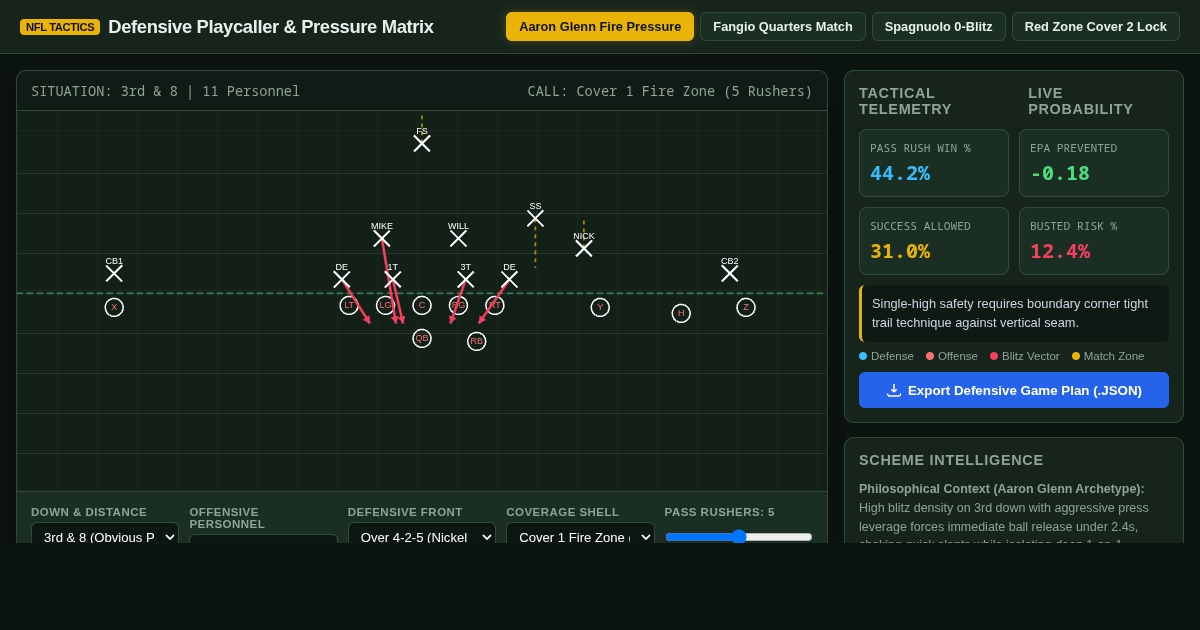This screenshot has height=630, width=1200.
Task: Click the Defensive Playcaller & Pressure Matrix title
Action: pos(271,27)
